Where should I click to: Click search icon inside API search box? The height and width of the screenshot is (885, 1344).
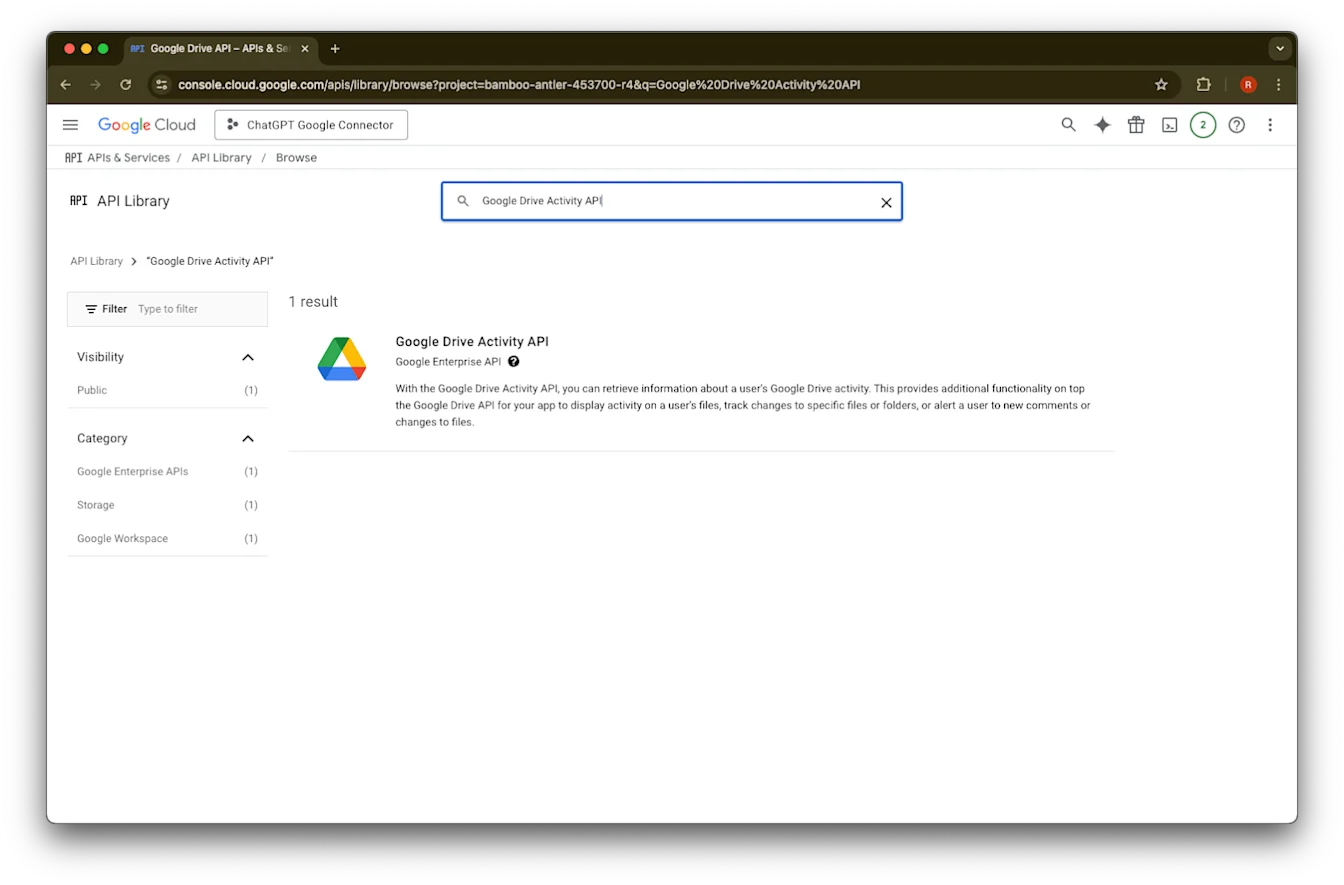pyautogui.click(x=463, y=201)
